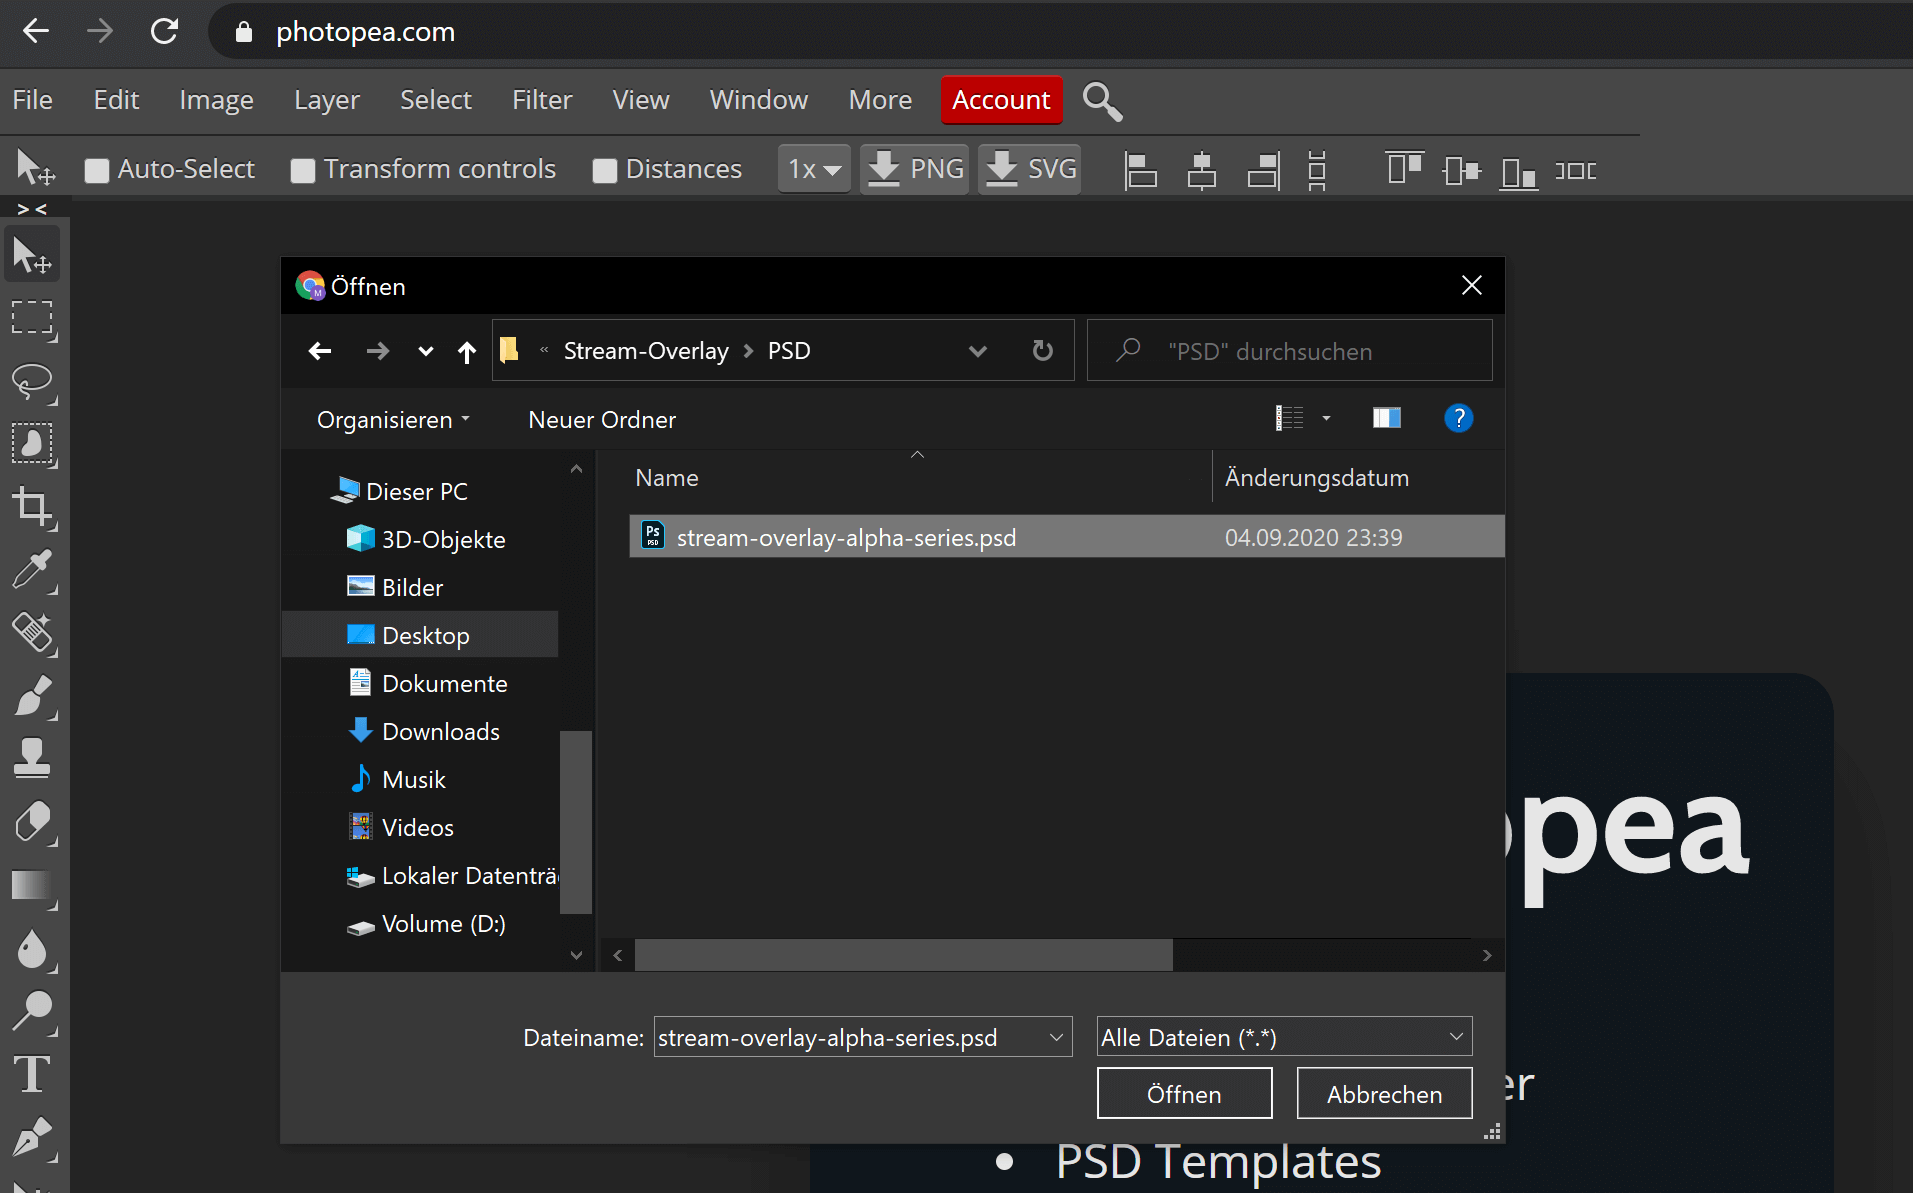1913x1193 pixels.
Task: Select stream-overlay-alpha-series.psd file
Action: pyautogui.click(x=846, y=537)
